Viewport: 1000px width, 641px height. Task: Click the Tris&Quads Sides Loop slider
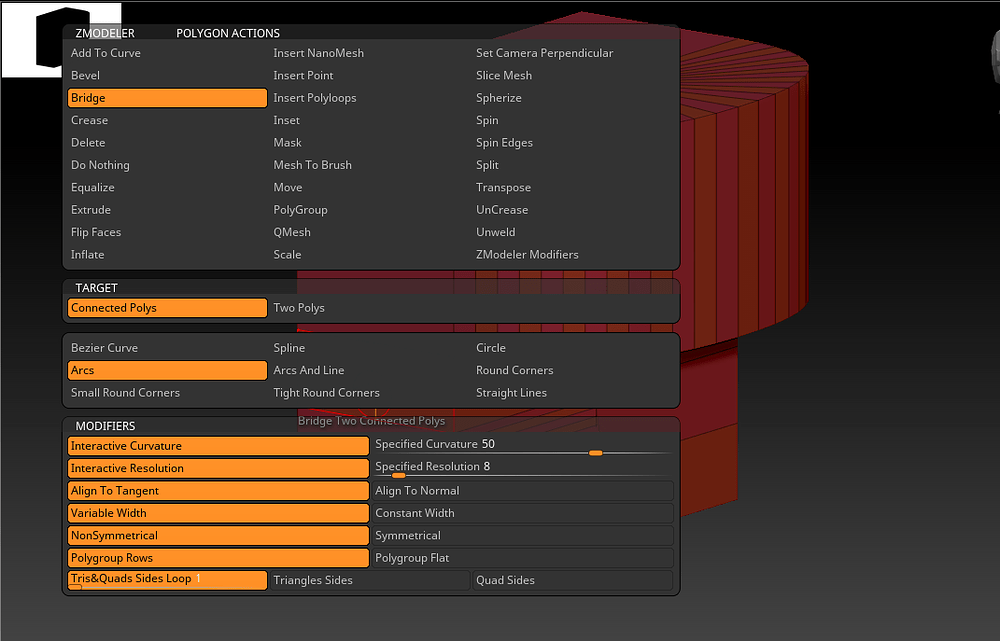167,580
